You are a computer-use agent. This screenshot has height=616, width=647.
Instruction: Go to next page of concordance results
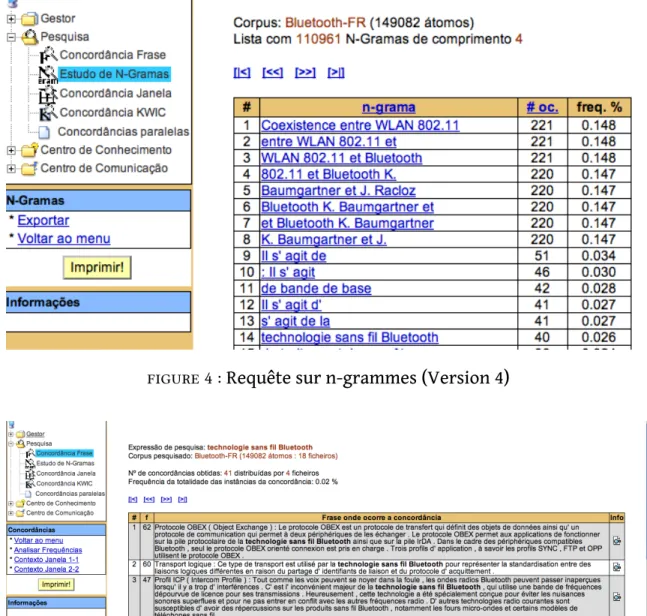click(x=166, y=500)
